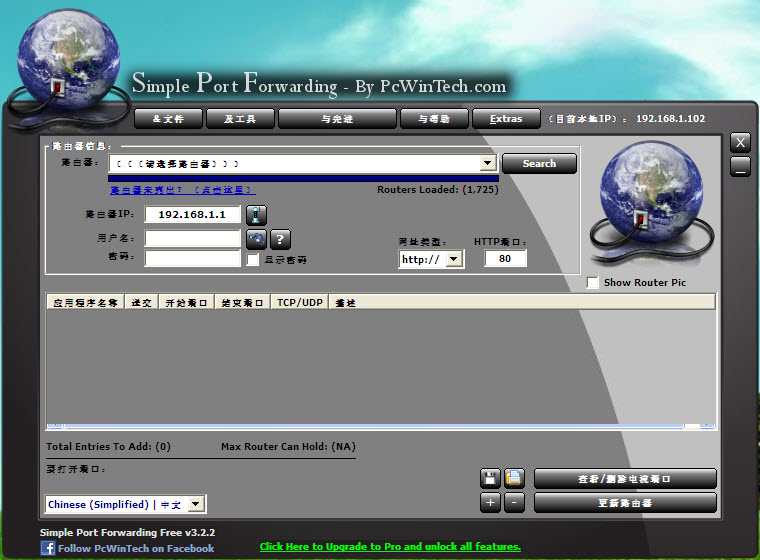Click the upper wide button at bottom right
Image resolution: width=760 pixels, height=560 pixels.
click(x=625, y=479)
